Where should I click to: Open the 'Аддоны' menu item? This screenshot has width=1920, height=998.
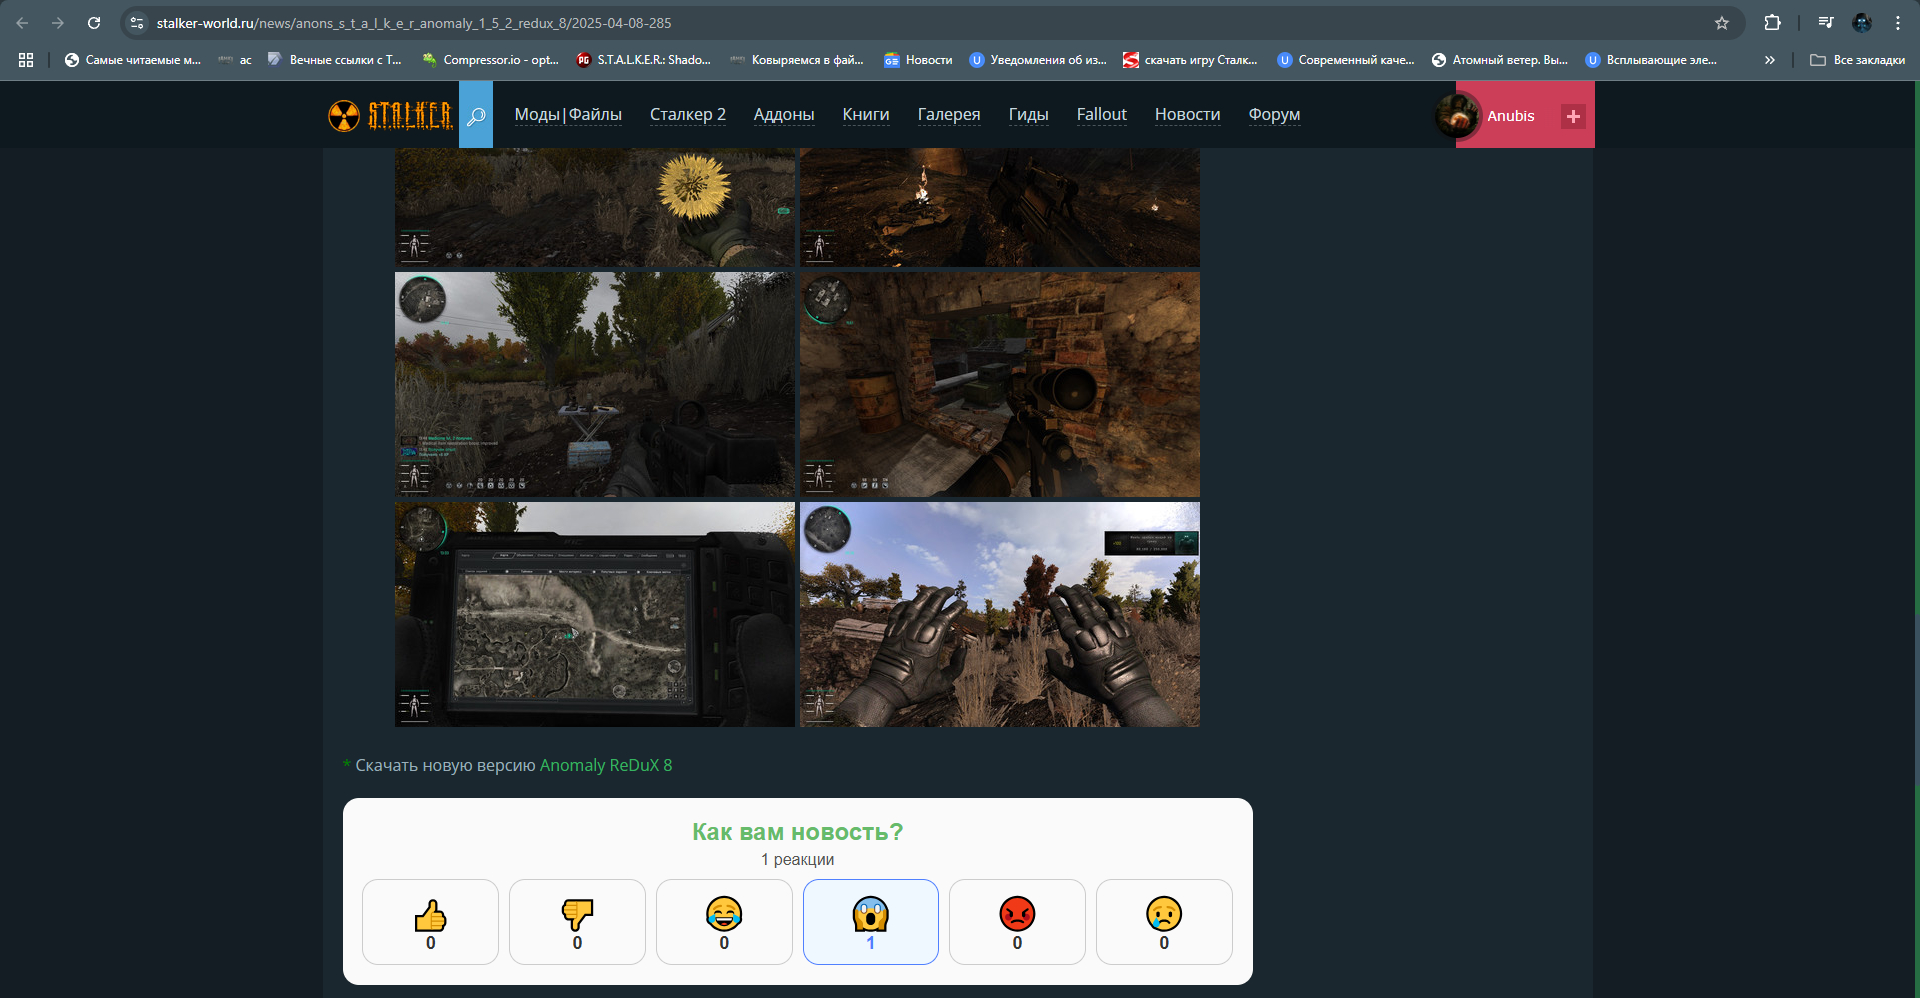click(784, 115)
